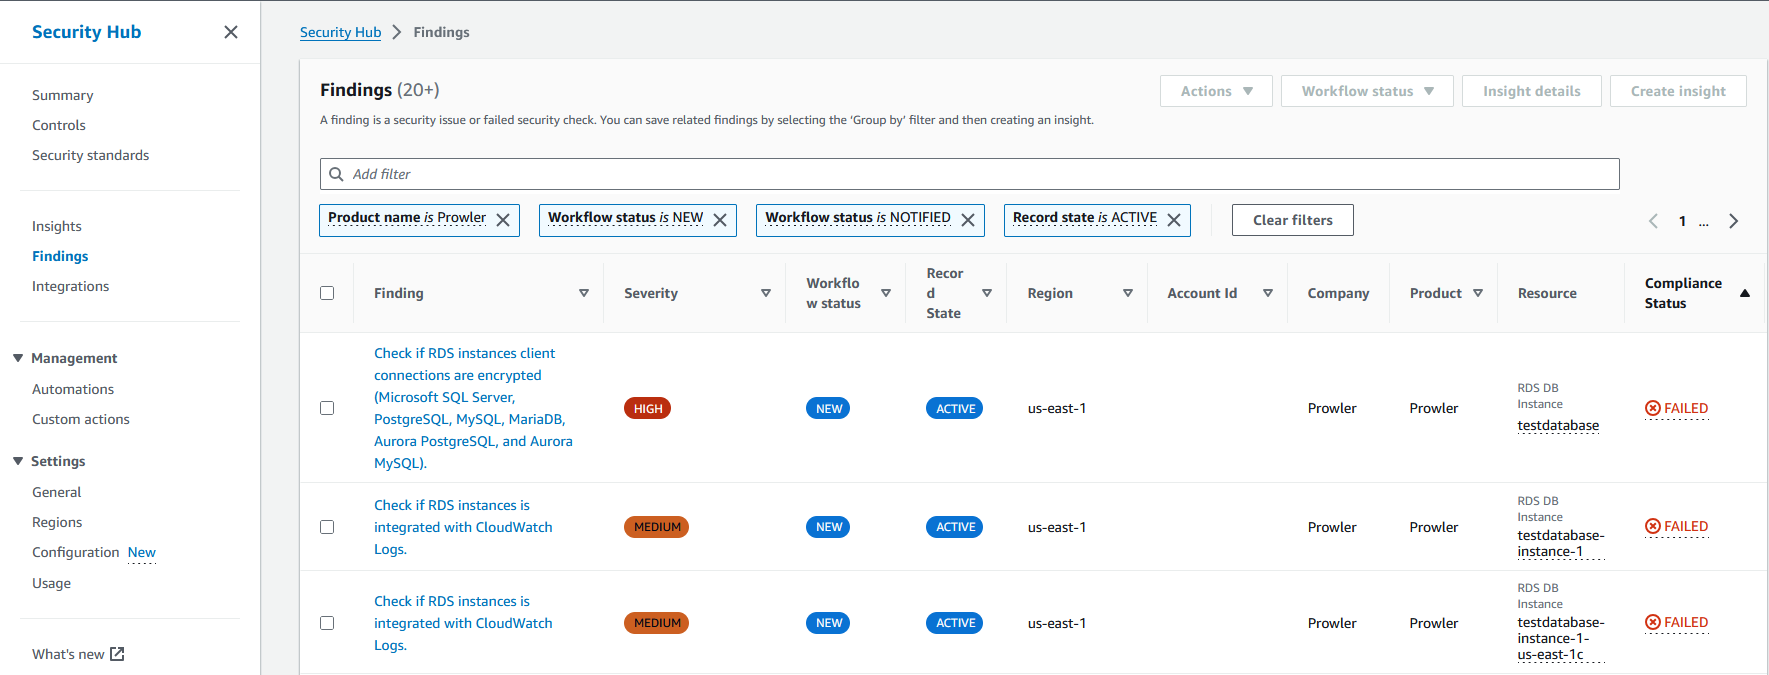Remove the Workflow status is NOTIFIED filter

tap(968, 220)
